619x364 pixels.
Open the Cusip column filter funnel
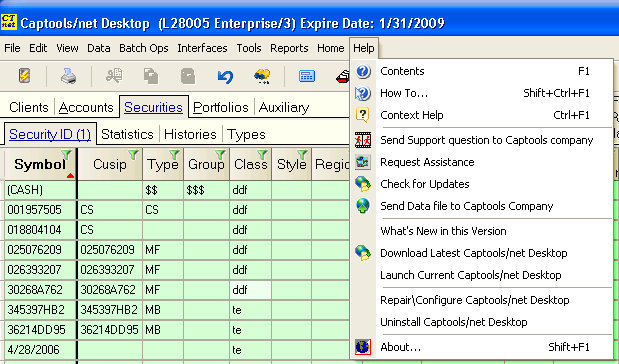[133, 154]
